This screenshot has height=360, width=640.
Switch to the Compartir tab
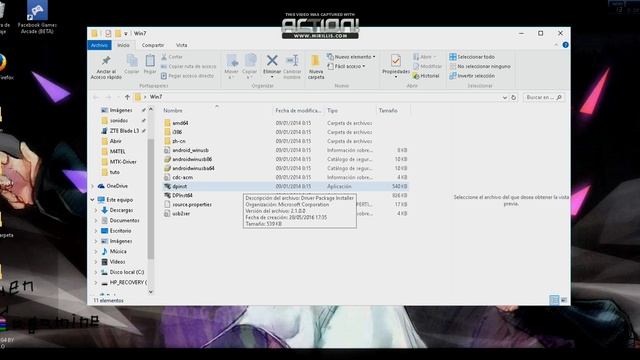point(153,45)
